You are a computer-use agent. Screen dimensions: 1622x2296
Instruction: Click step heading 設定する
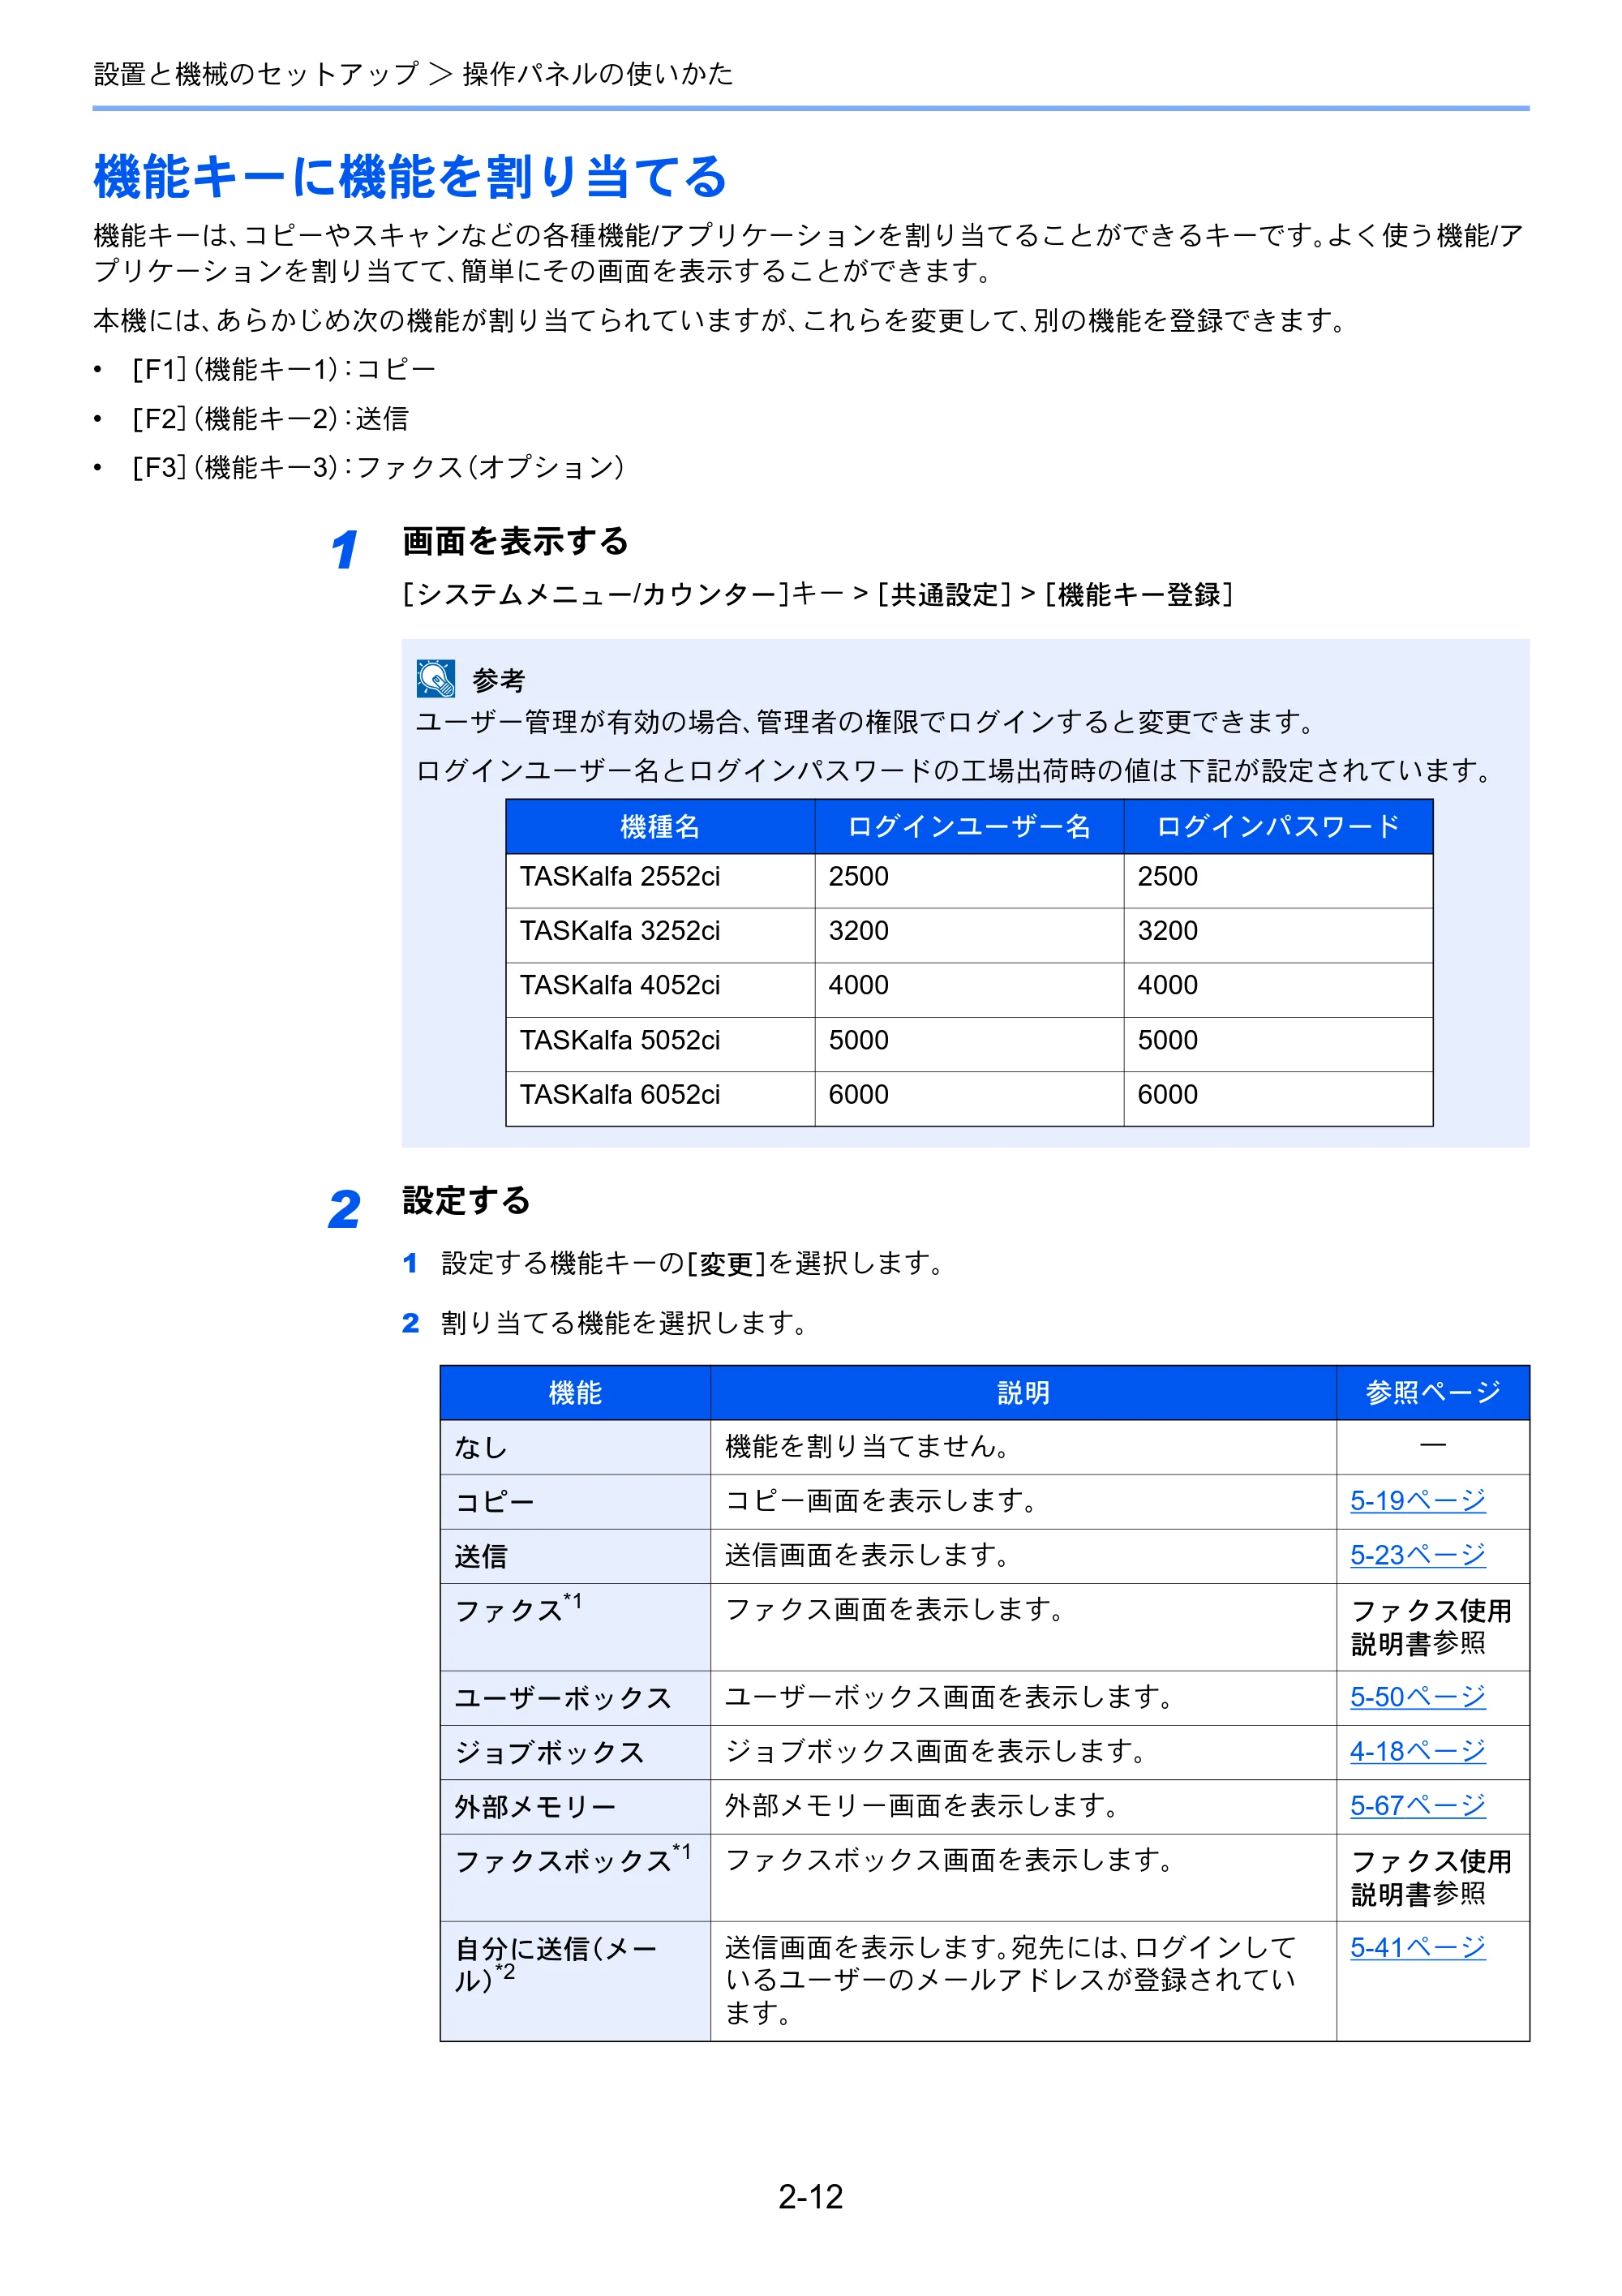pos(466,1200)
